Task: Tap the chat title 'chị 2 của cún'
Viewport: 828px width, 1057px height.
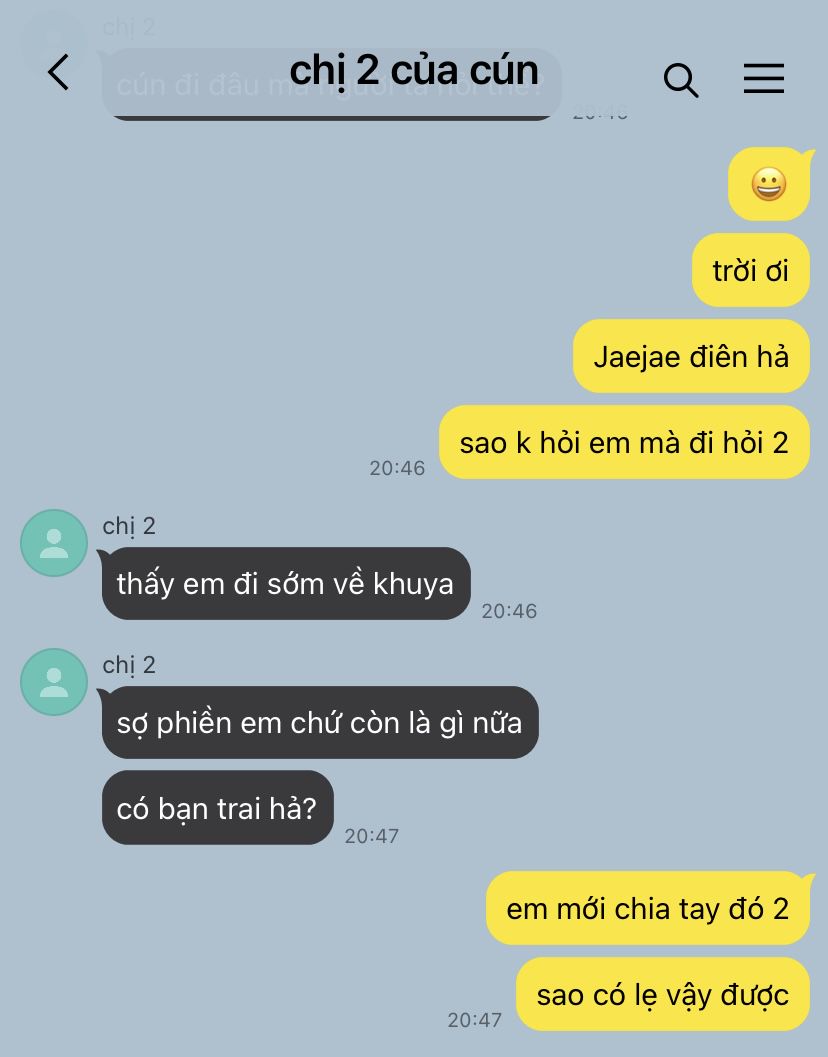Action: point(414,71)
